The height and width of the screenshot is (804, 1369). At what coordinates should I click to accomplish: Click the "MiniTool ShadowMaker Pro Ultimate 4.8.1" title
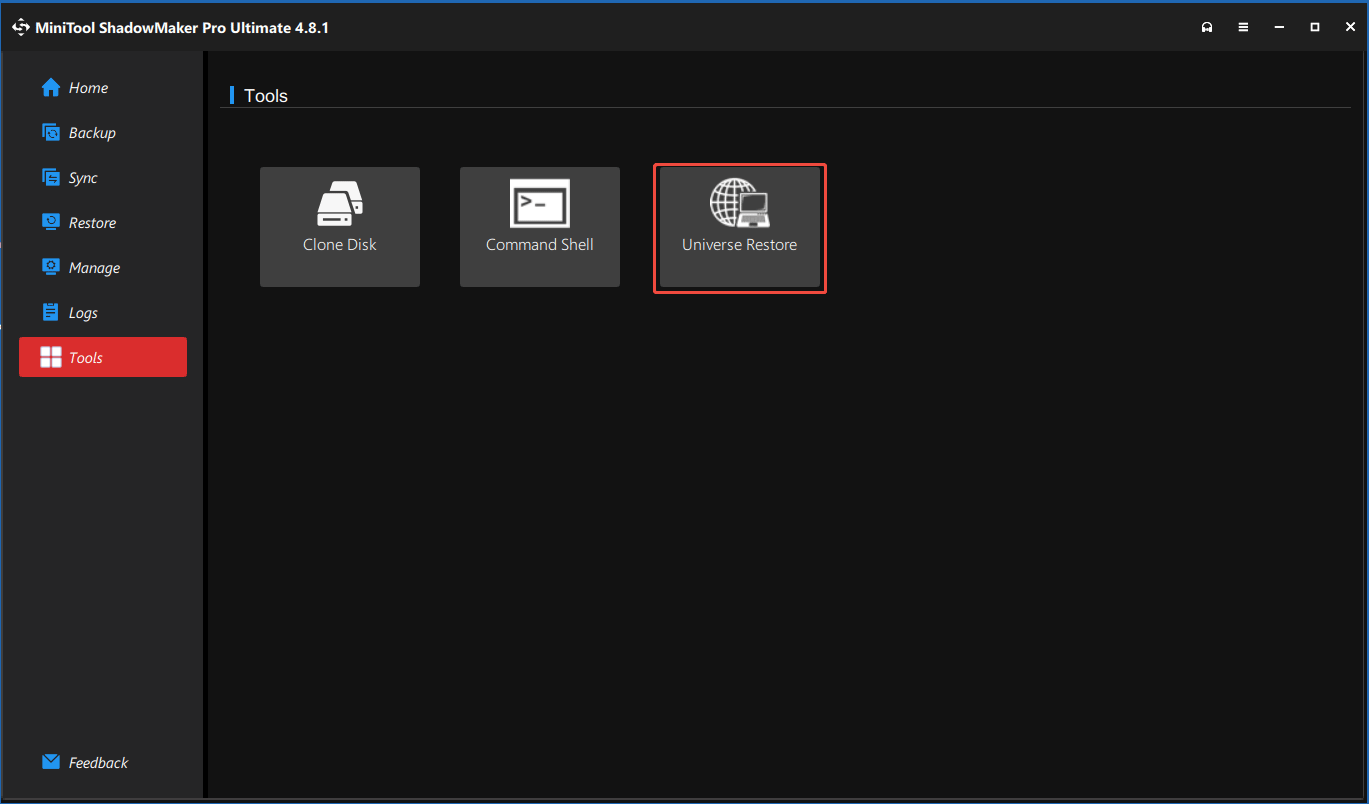(x=183, y=27)
